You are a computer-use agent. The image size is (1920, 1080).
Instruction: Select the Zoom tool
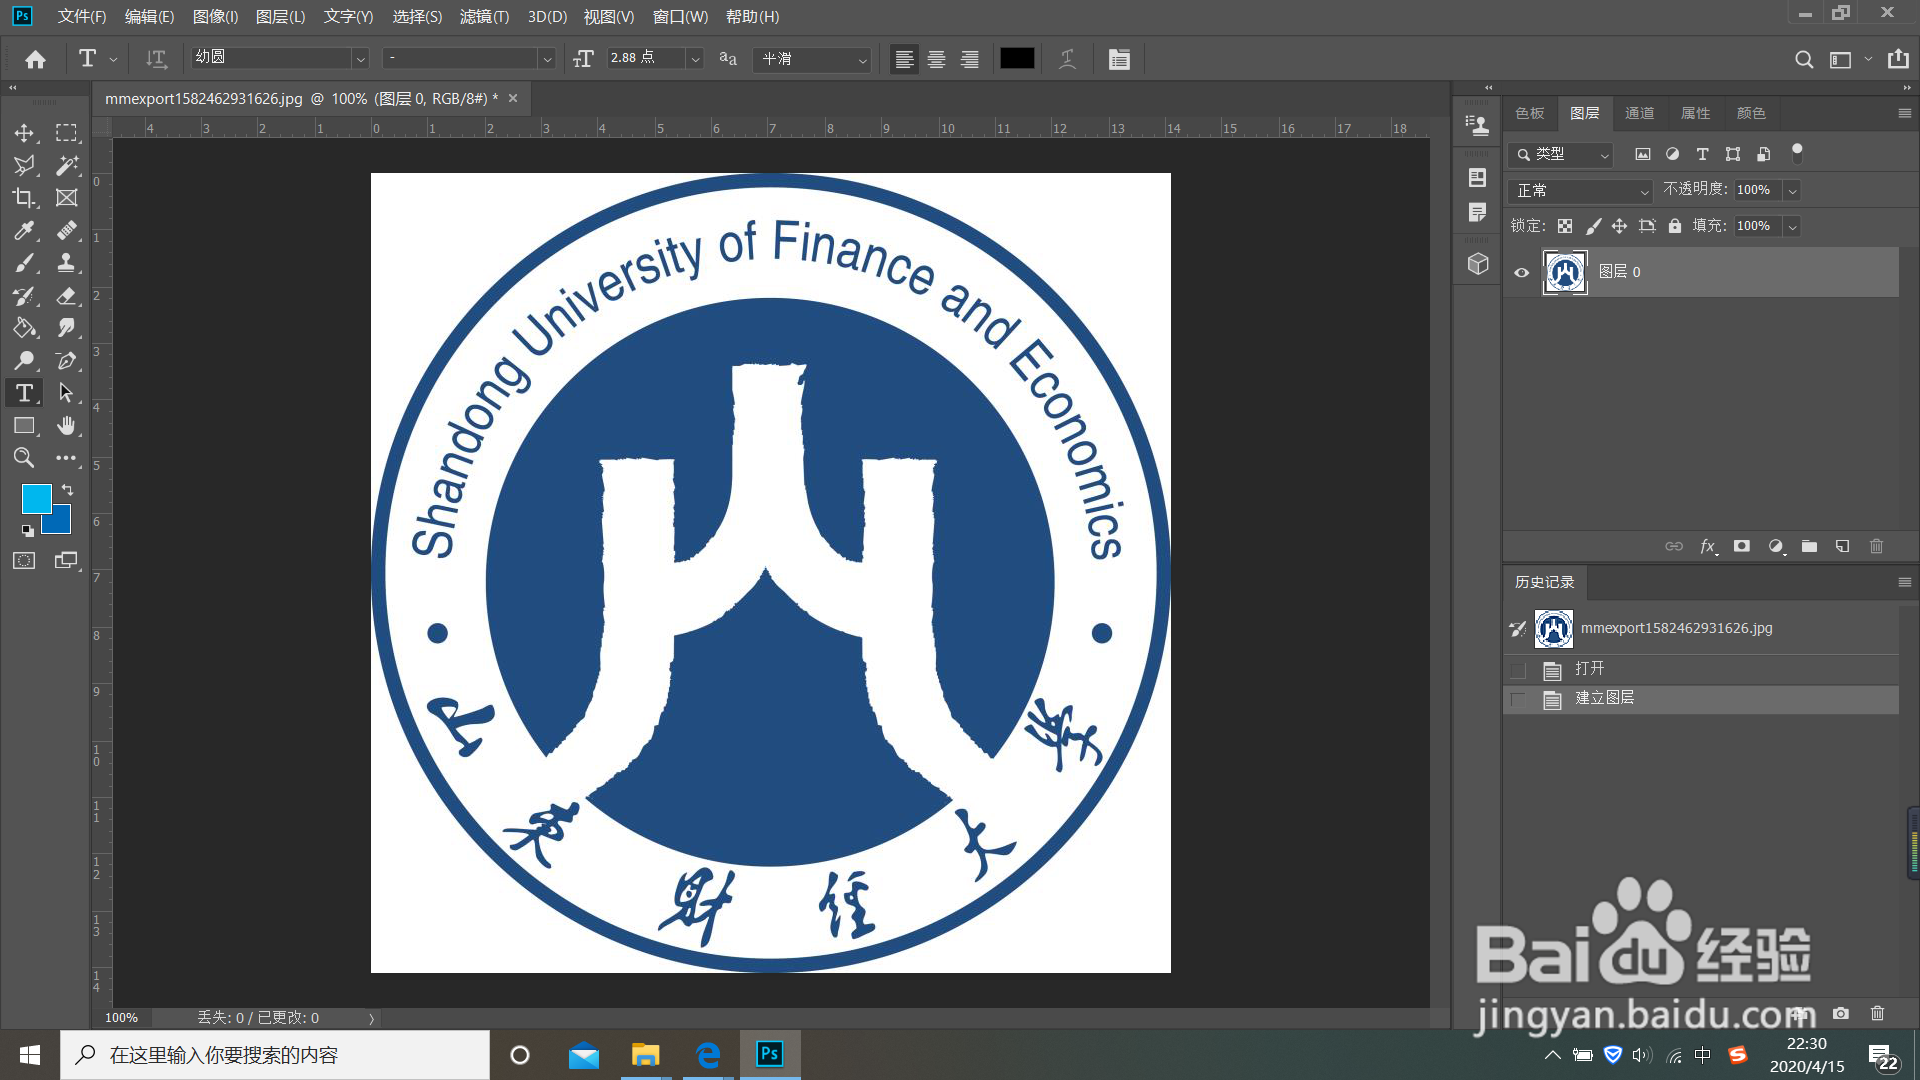tap(24, 458)
